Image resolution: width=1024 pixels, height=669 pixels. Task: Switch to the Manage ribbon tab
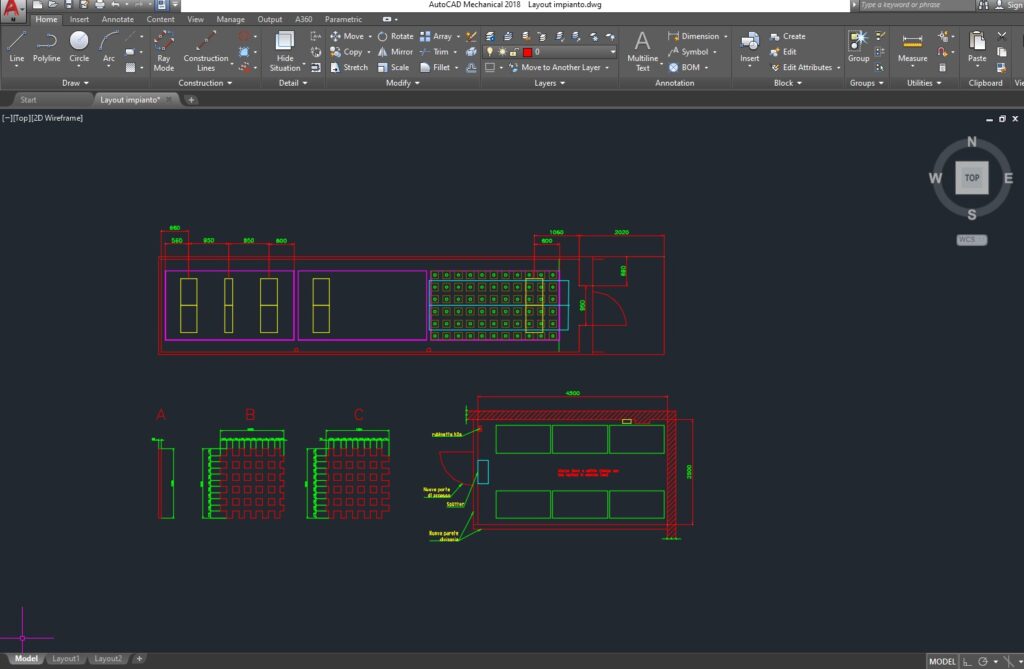(231, 20)
